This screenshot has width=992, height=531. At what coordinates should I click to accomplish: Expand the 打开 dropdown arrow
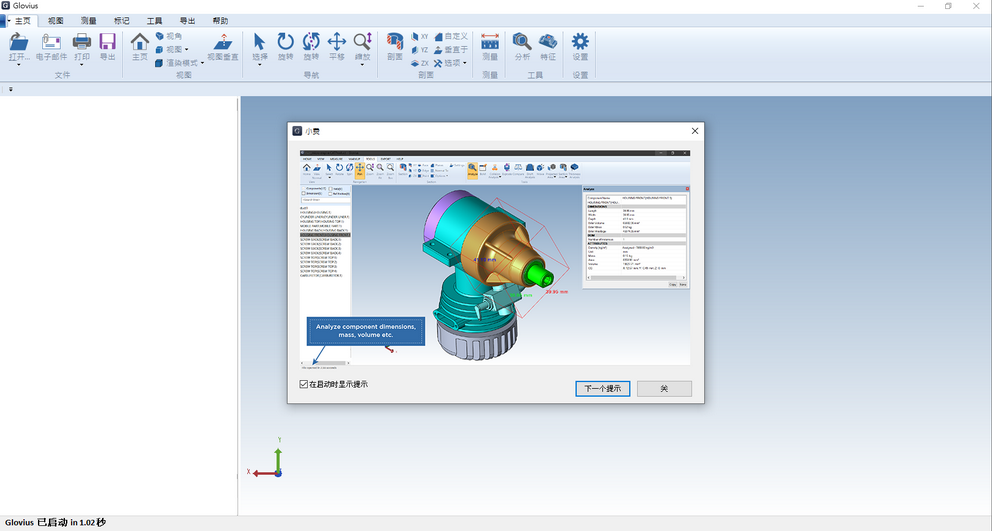tap(19, 65)
